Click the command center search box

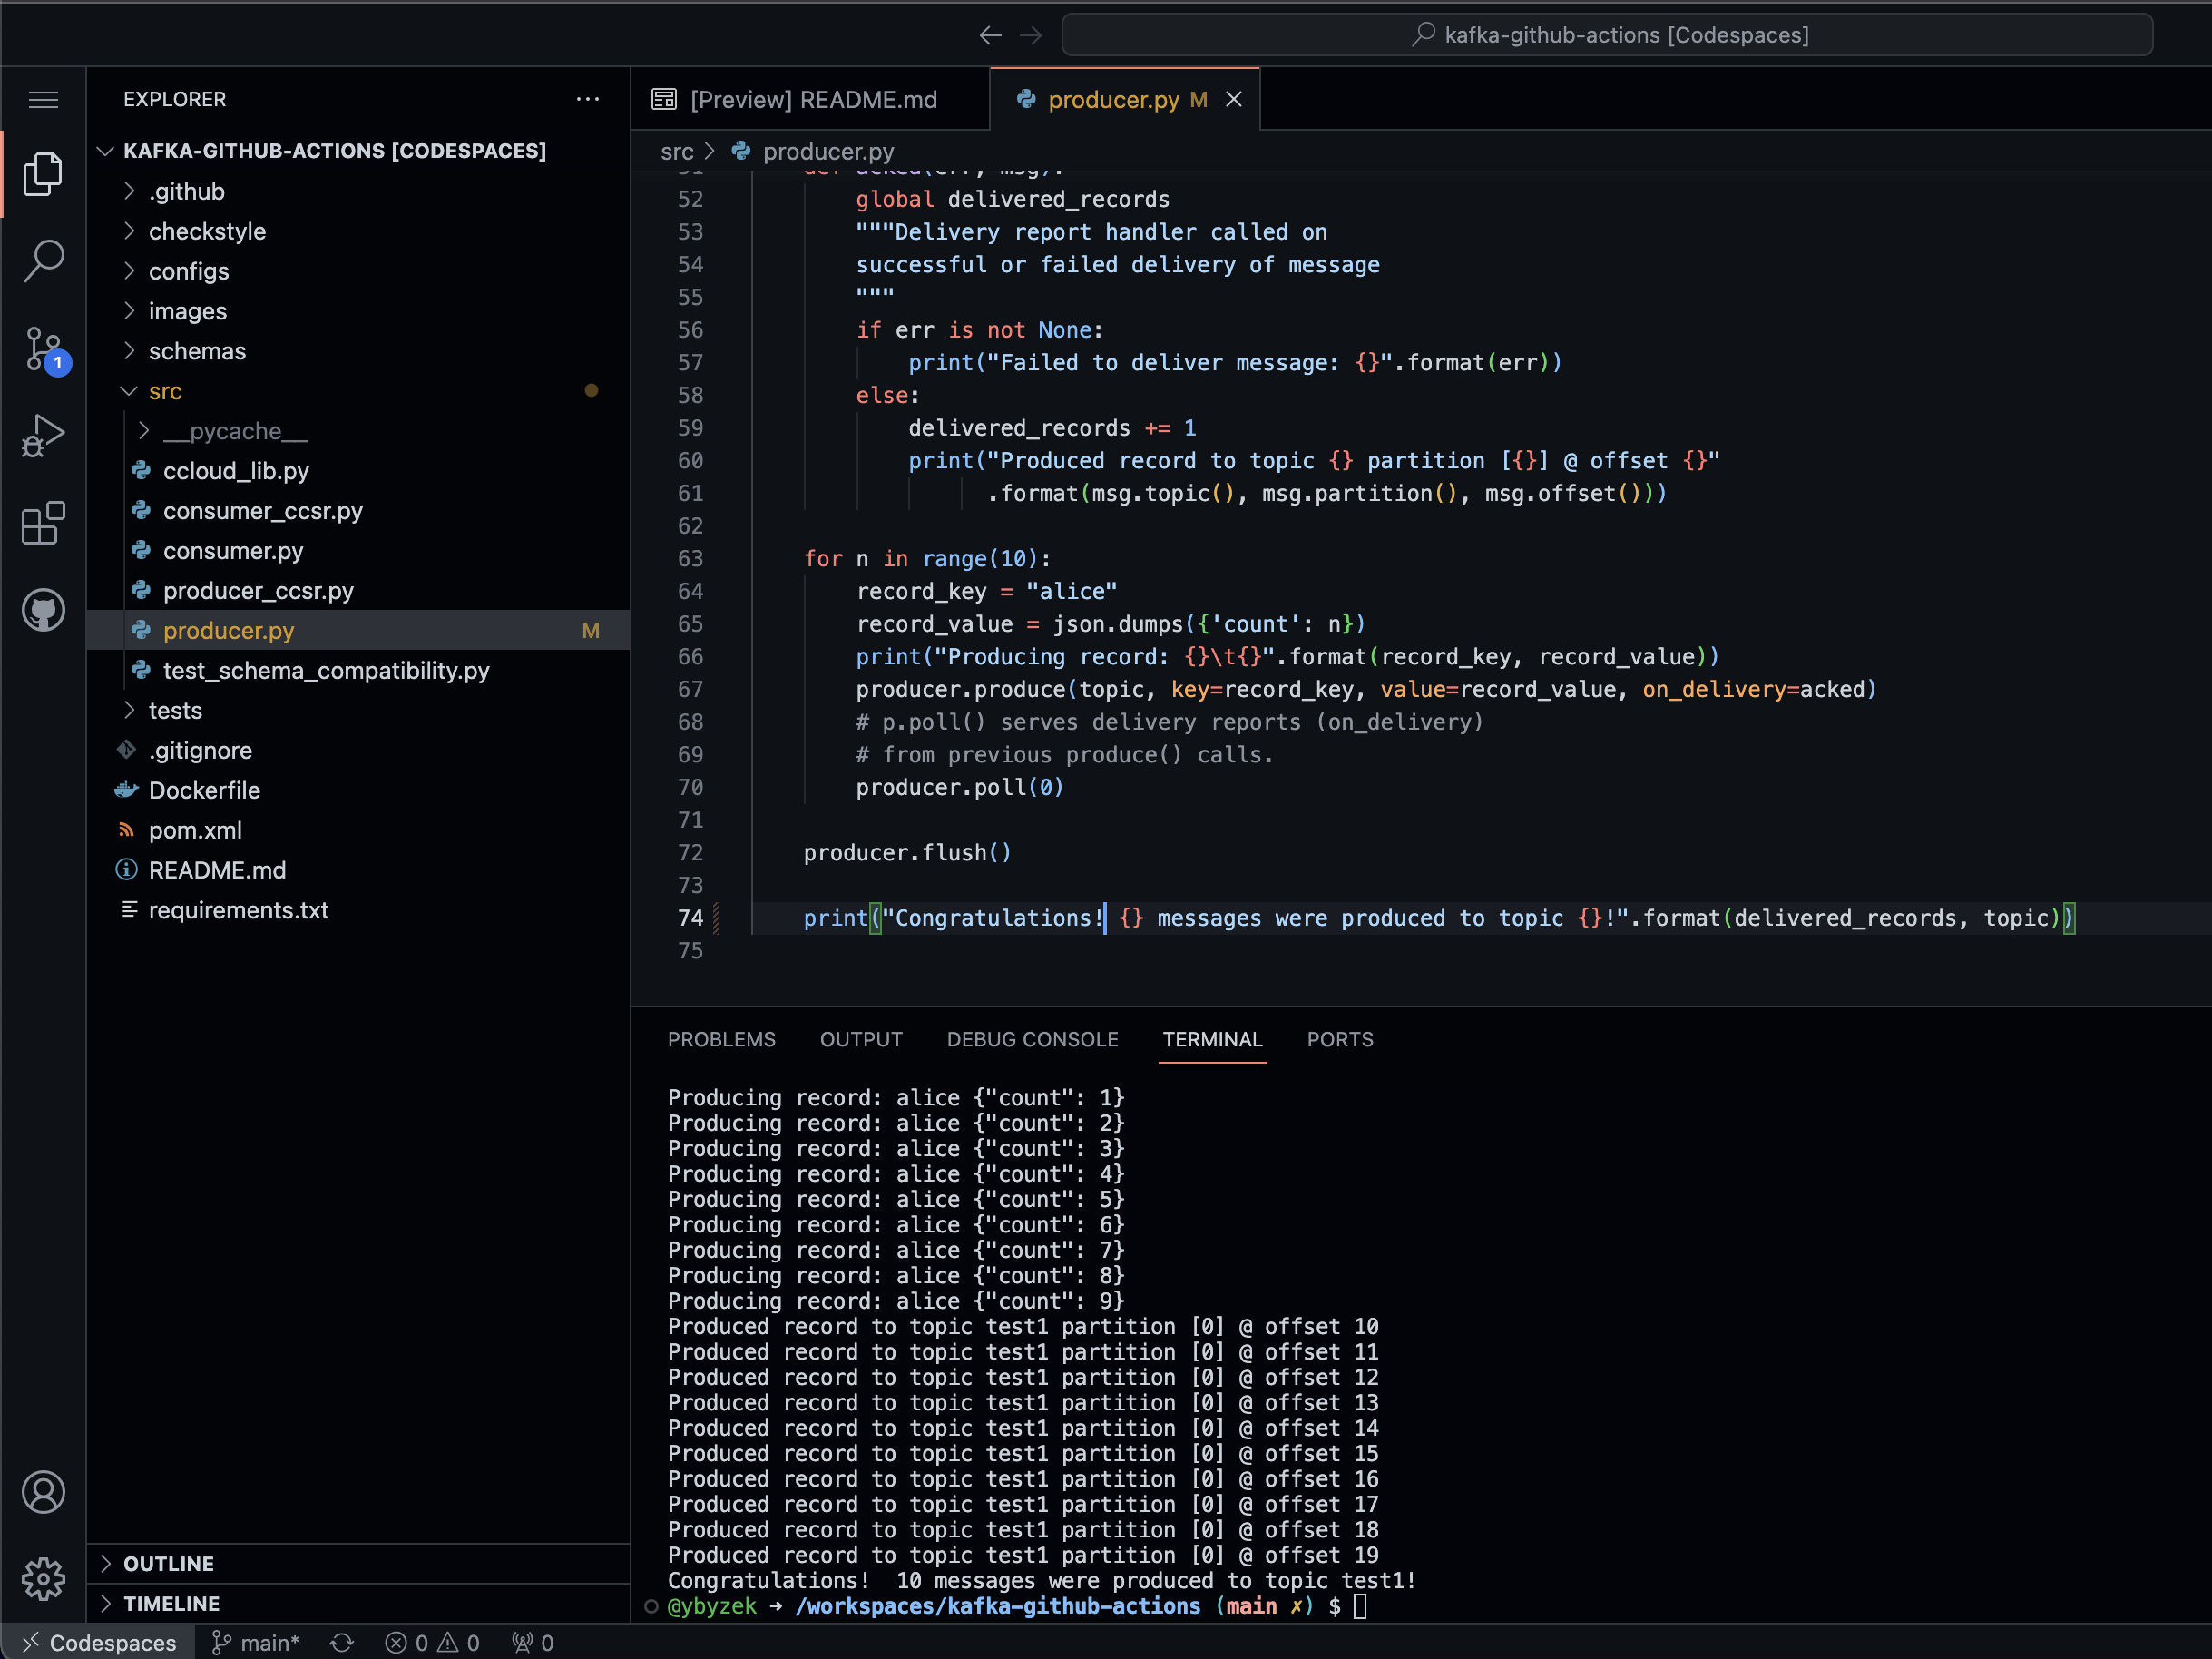[1607, 35]
